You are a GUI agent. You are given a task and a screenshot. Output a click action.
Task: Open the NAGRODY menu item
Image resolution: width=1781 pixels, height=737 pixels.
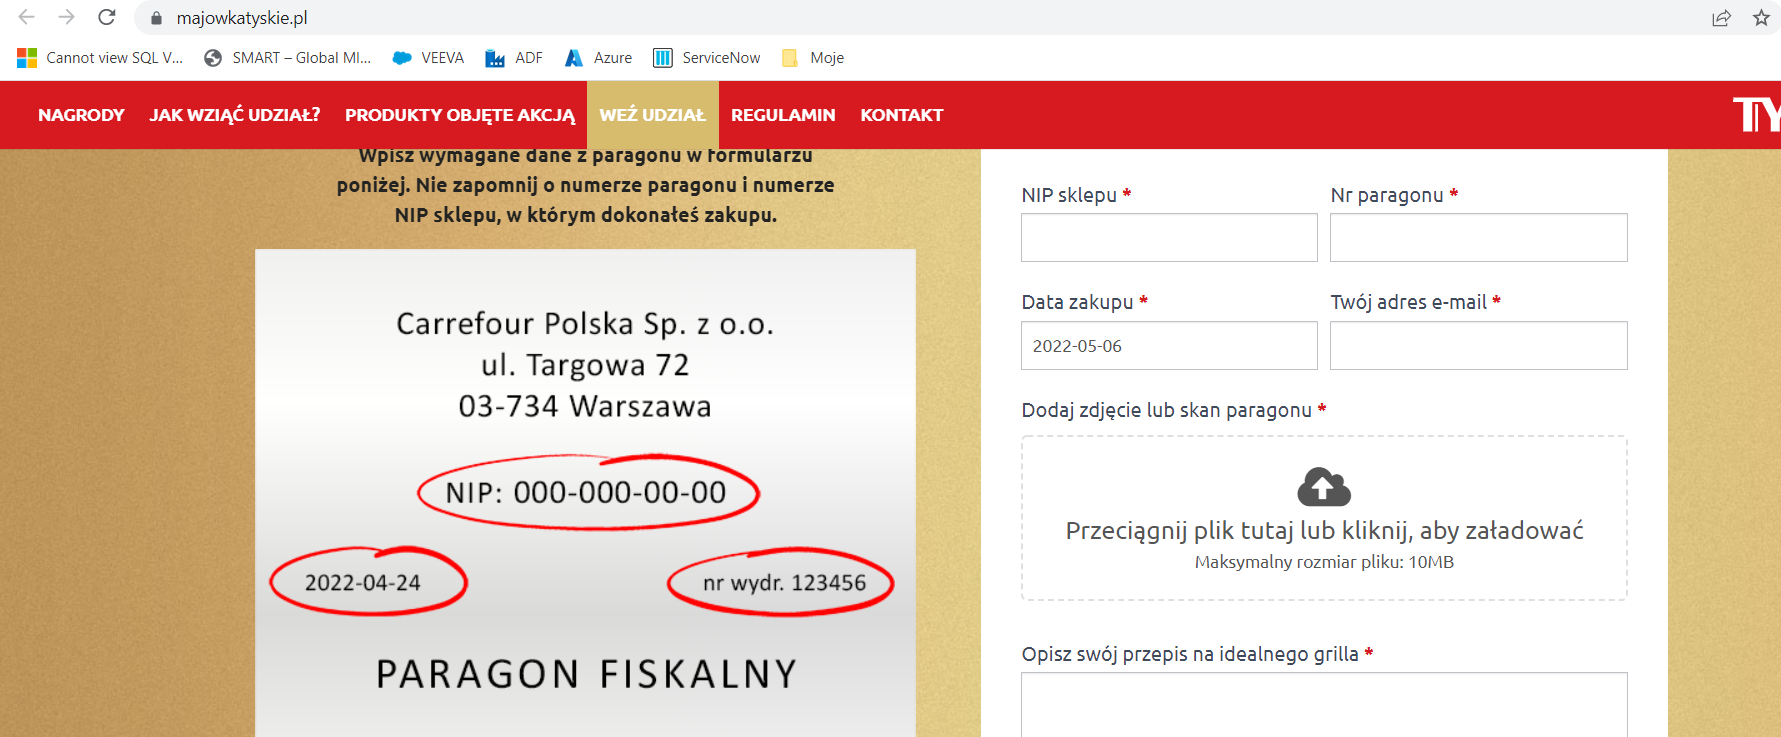pyautogui.click(x=81, y=115)
